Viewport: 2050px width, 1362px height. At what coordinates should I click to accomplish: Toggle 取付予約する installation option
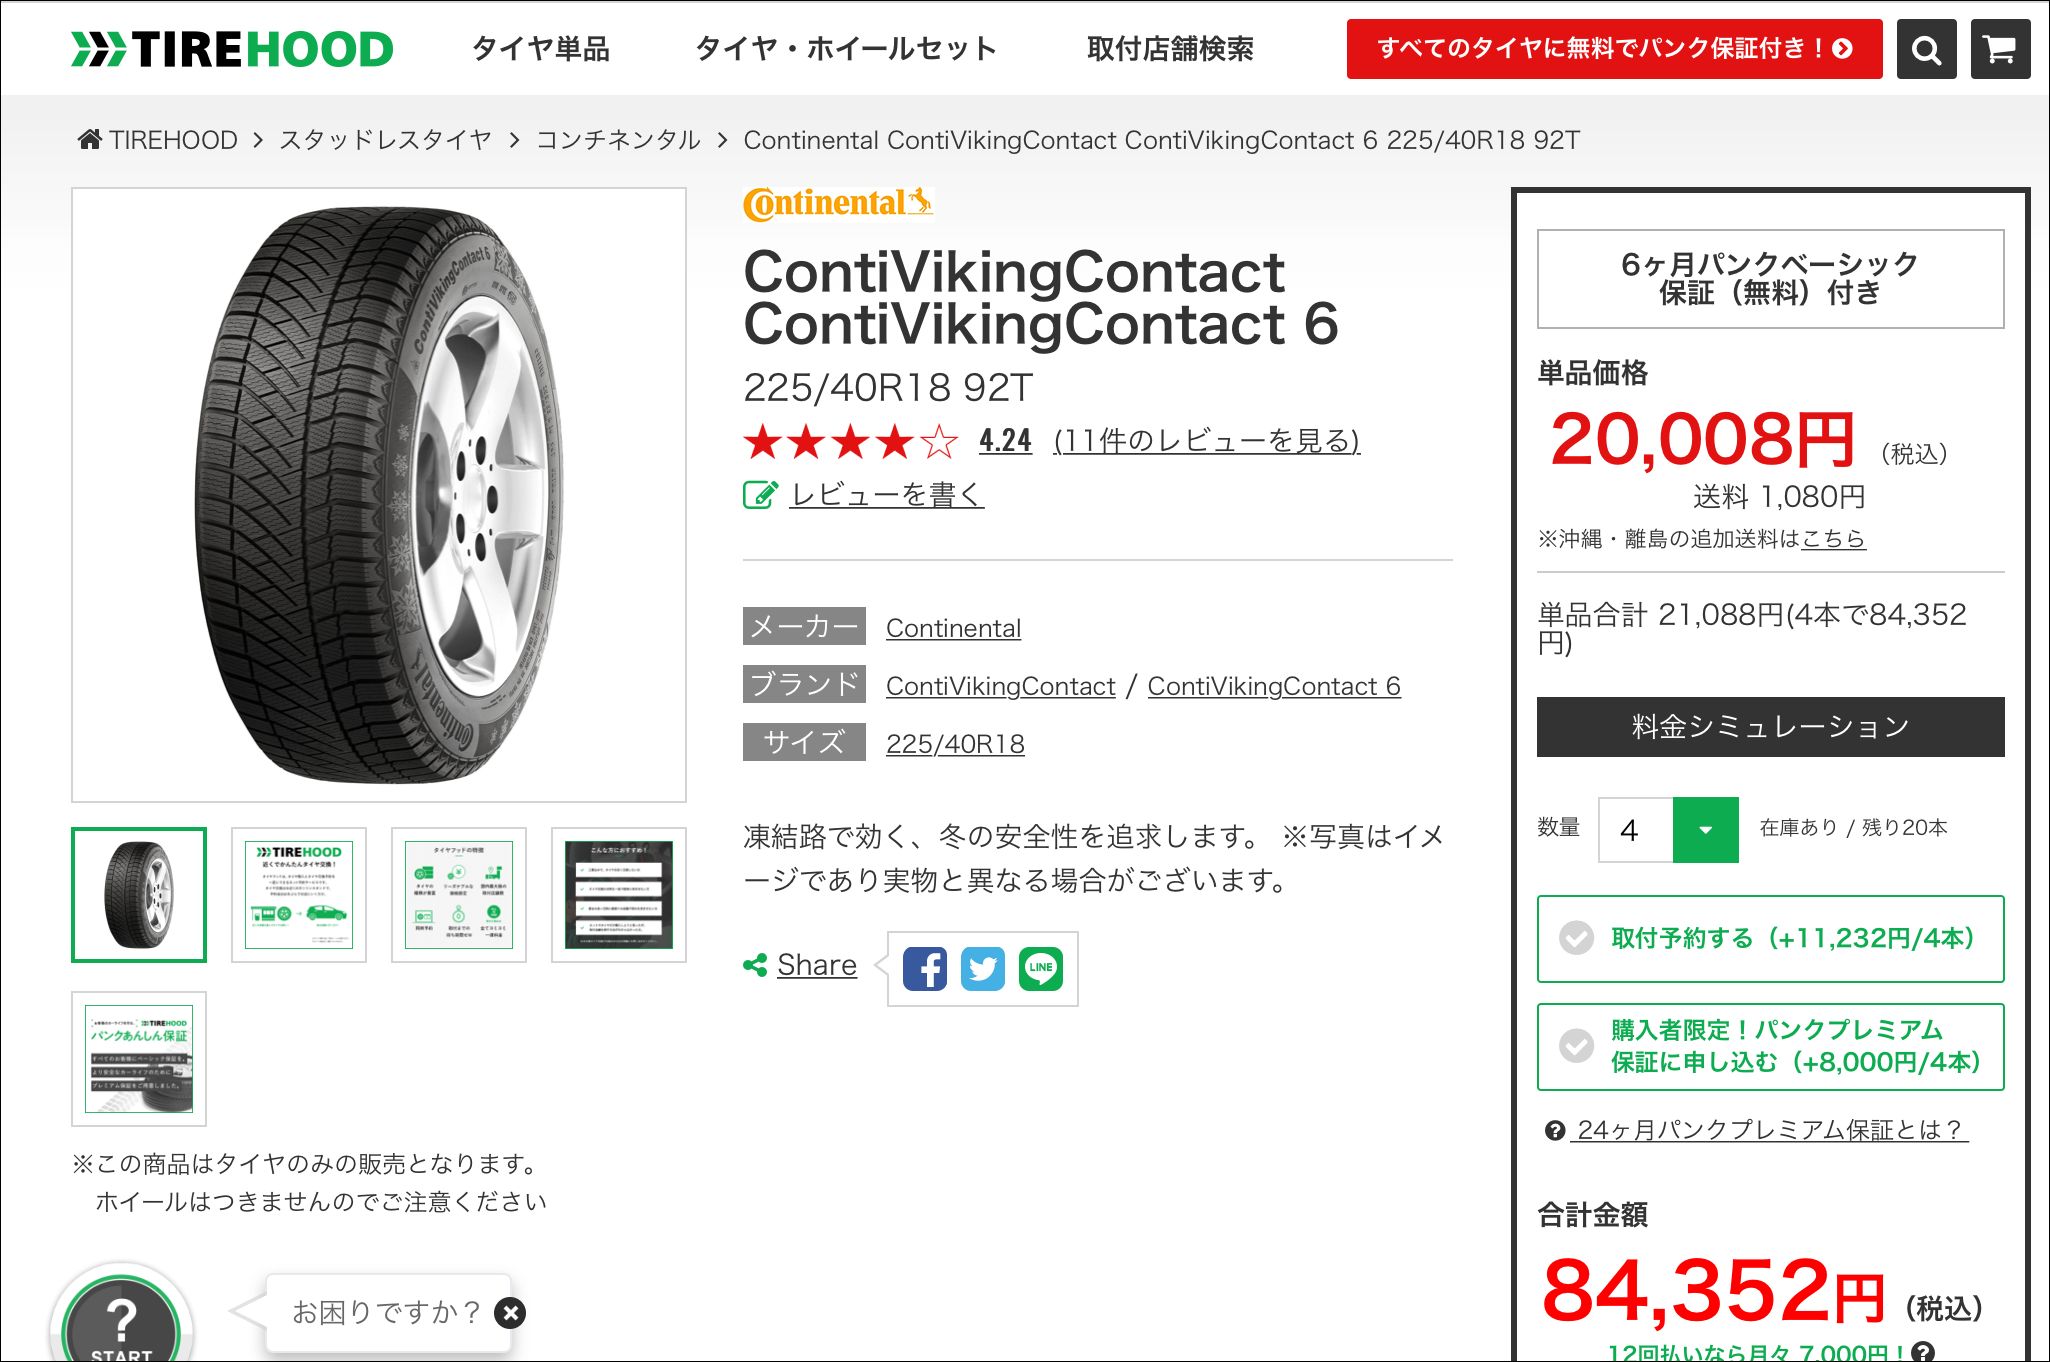tap(1770, 938)
